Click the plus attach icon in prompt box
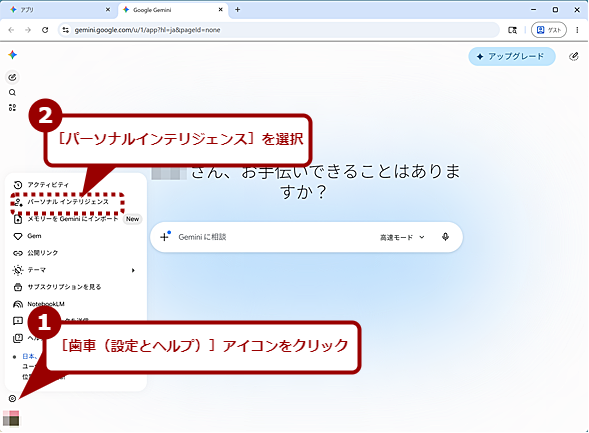589x433 pixels. (165, 237)
